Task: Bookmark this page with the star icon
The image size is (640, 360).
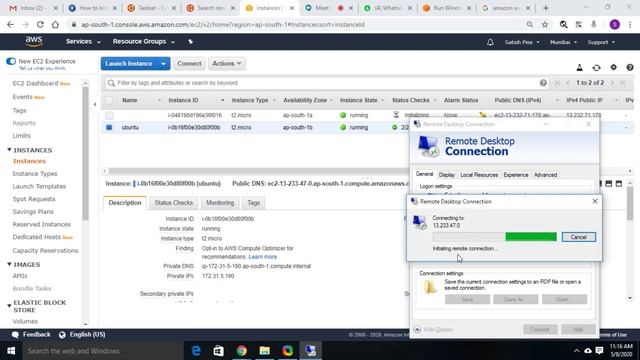Action: click(x=545, y=24)
